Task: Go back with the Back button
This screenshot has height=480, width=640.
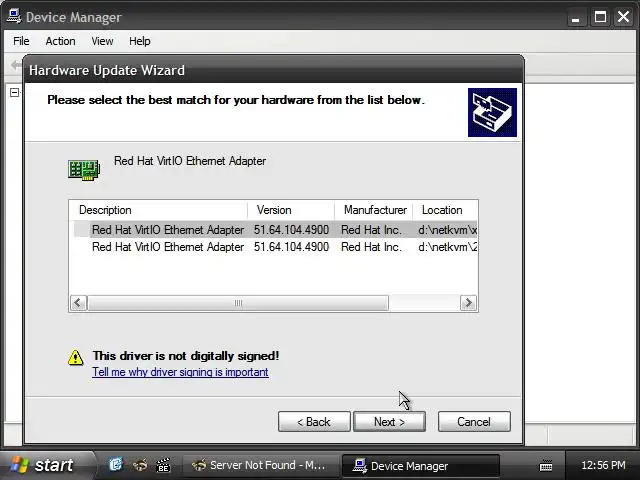Action: pyautogui.click(x=314, y=422)
